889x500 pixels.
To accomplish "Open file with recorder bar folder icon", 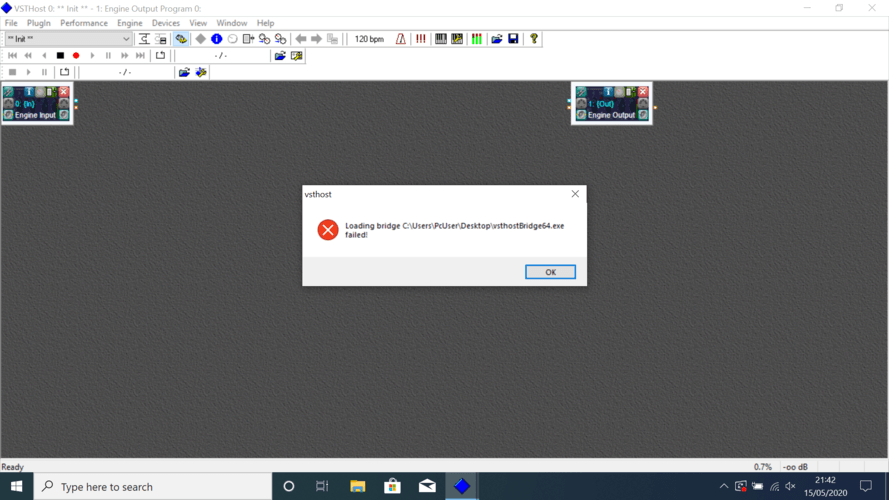I will [x=184, y=72].
